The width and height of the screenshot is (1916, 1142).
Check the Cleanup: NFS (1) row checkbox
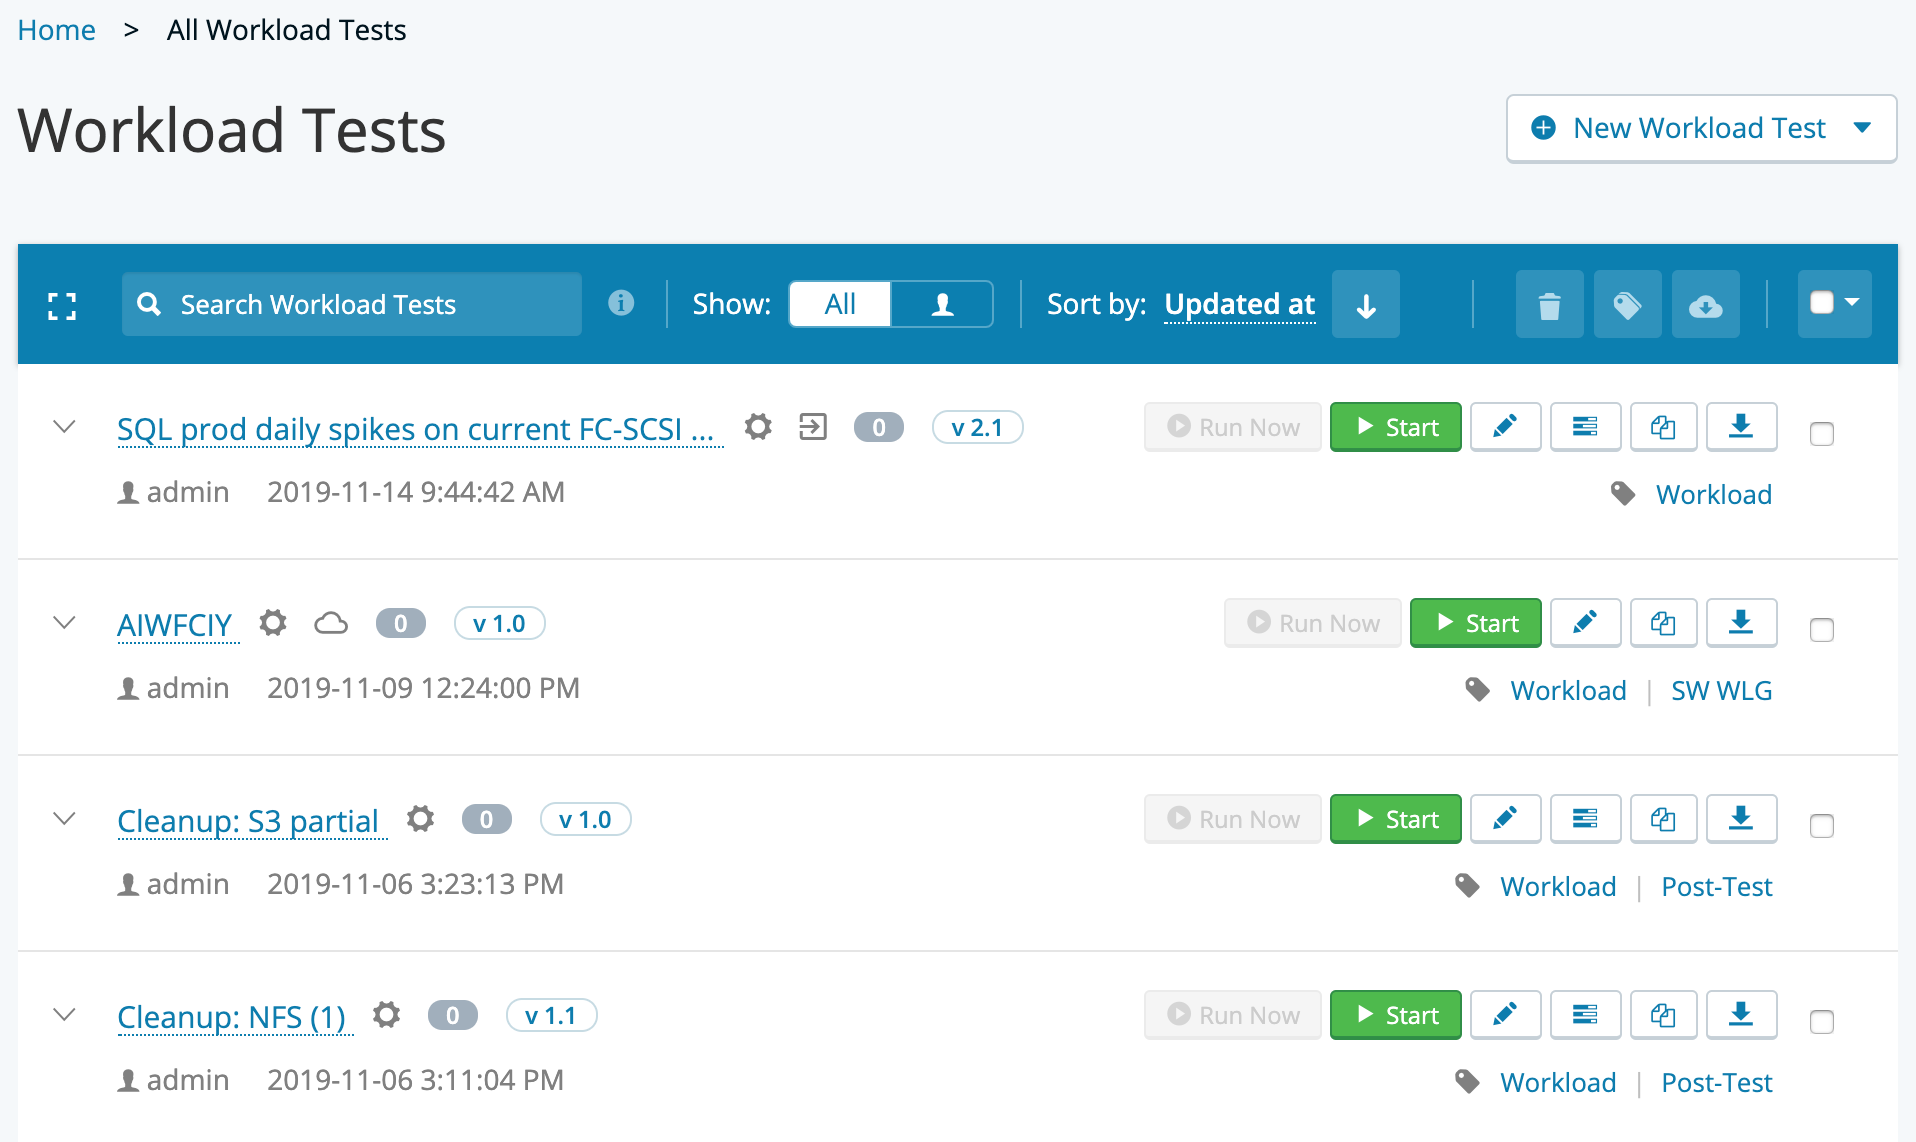[1822, 1021]
